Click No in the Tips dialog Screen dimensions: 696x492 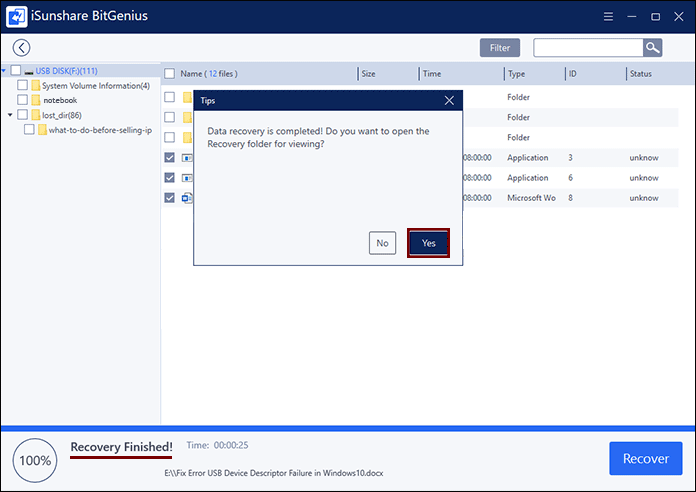click(x=382, y=243)
